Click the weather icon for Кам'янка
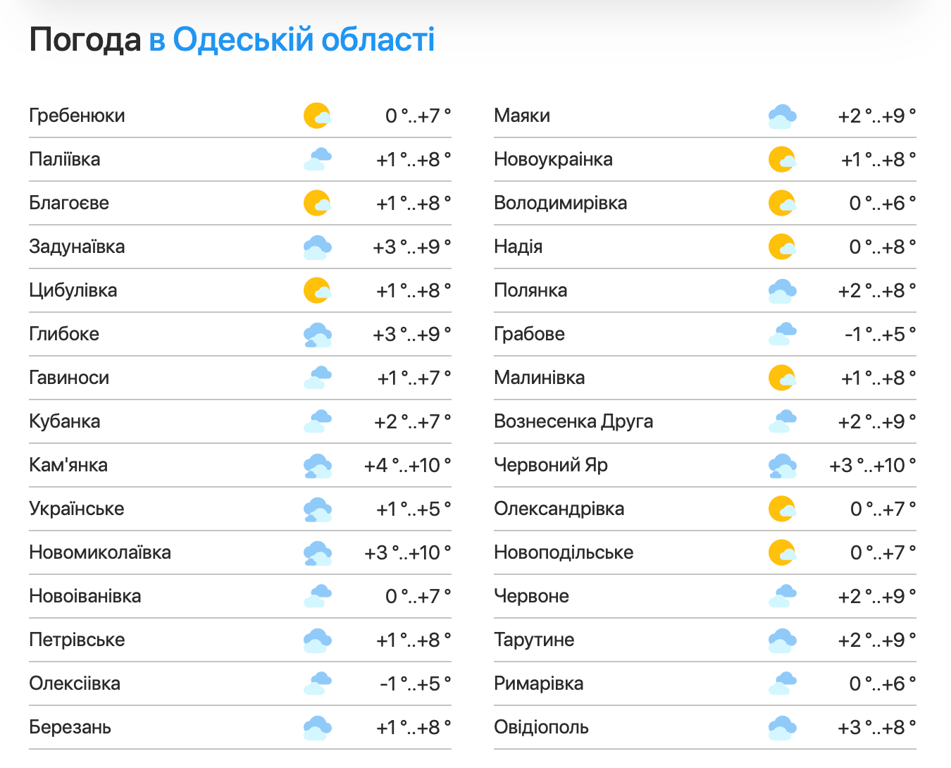Viewport: 951px width, 768px height. [317, 466]
